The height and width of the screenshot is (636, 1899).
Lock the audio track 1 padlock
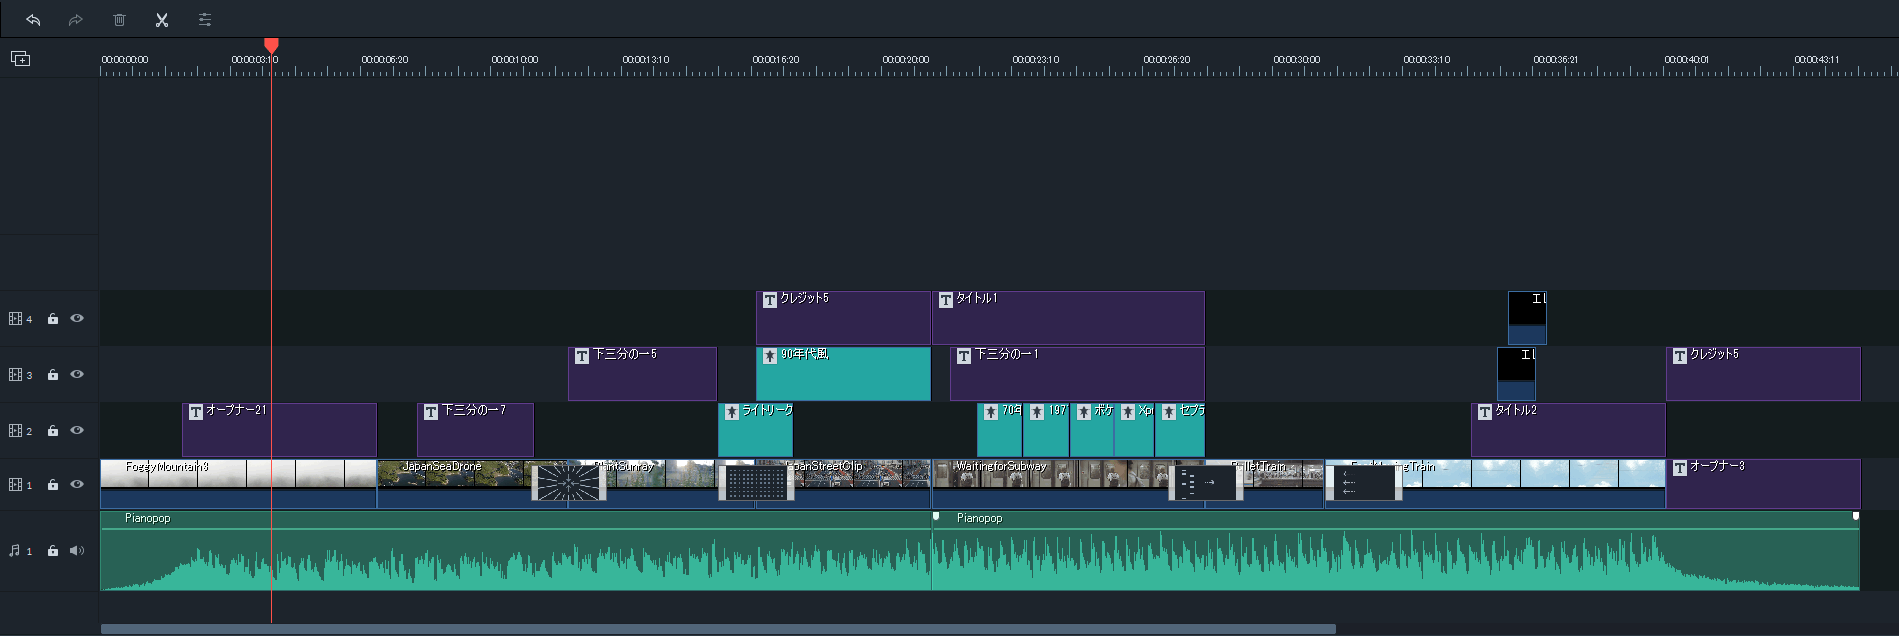pos(53,551)
